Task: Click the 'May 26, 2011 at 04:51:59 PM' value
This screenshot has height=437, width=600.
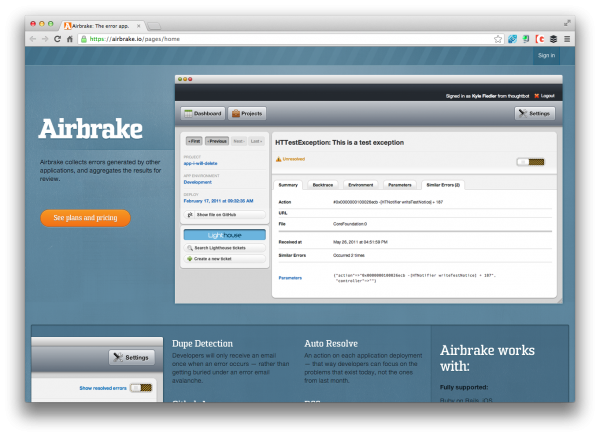Action: [x=360, y=242]
